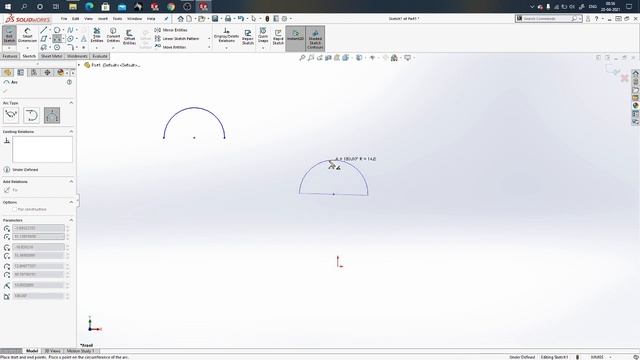
Task: Click the Quick Snaps tool
Action: pyautogui.click(x=263, y=35)
